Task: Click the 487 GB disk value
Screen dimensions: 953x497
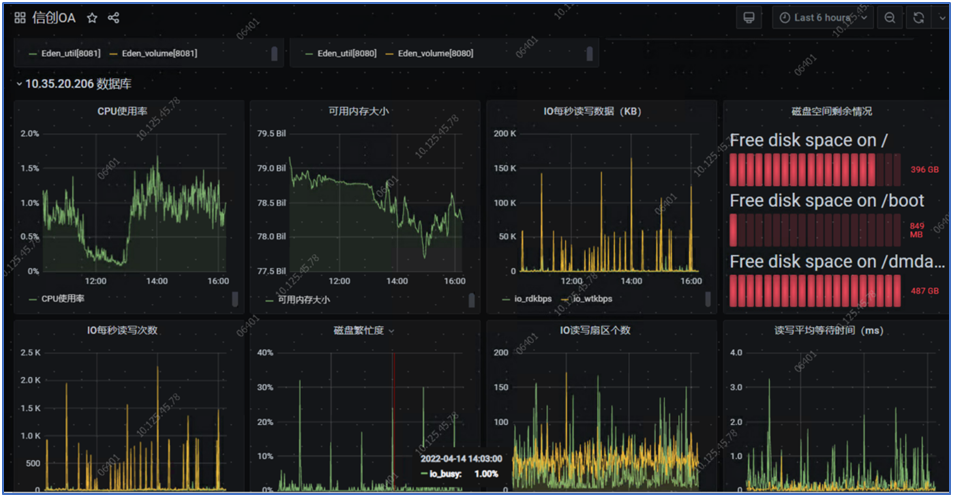Action: coord(924,291)
